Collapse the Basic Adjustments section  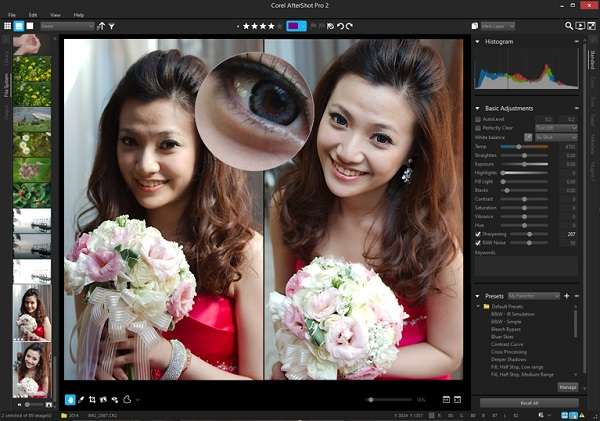click(x=477, y=108)
